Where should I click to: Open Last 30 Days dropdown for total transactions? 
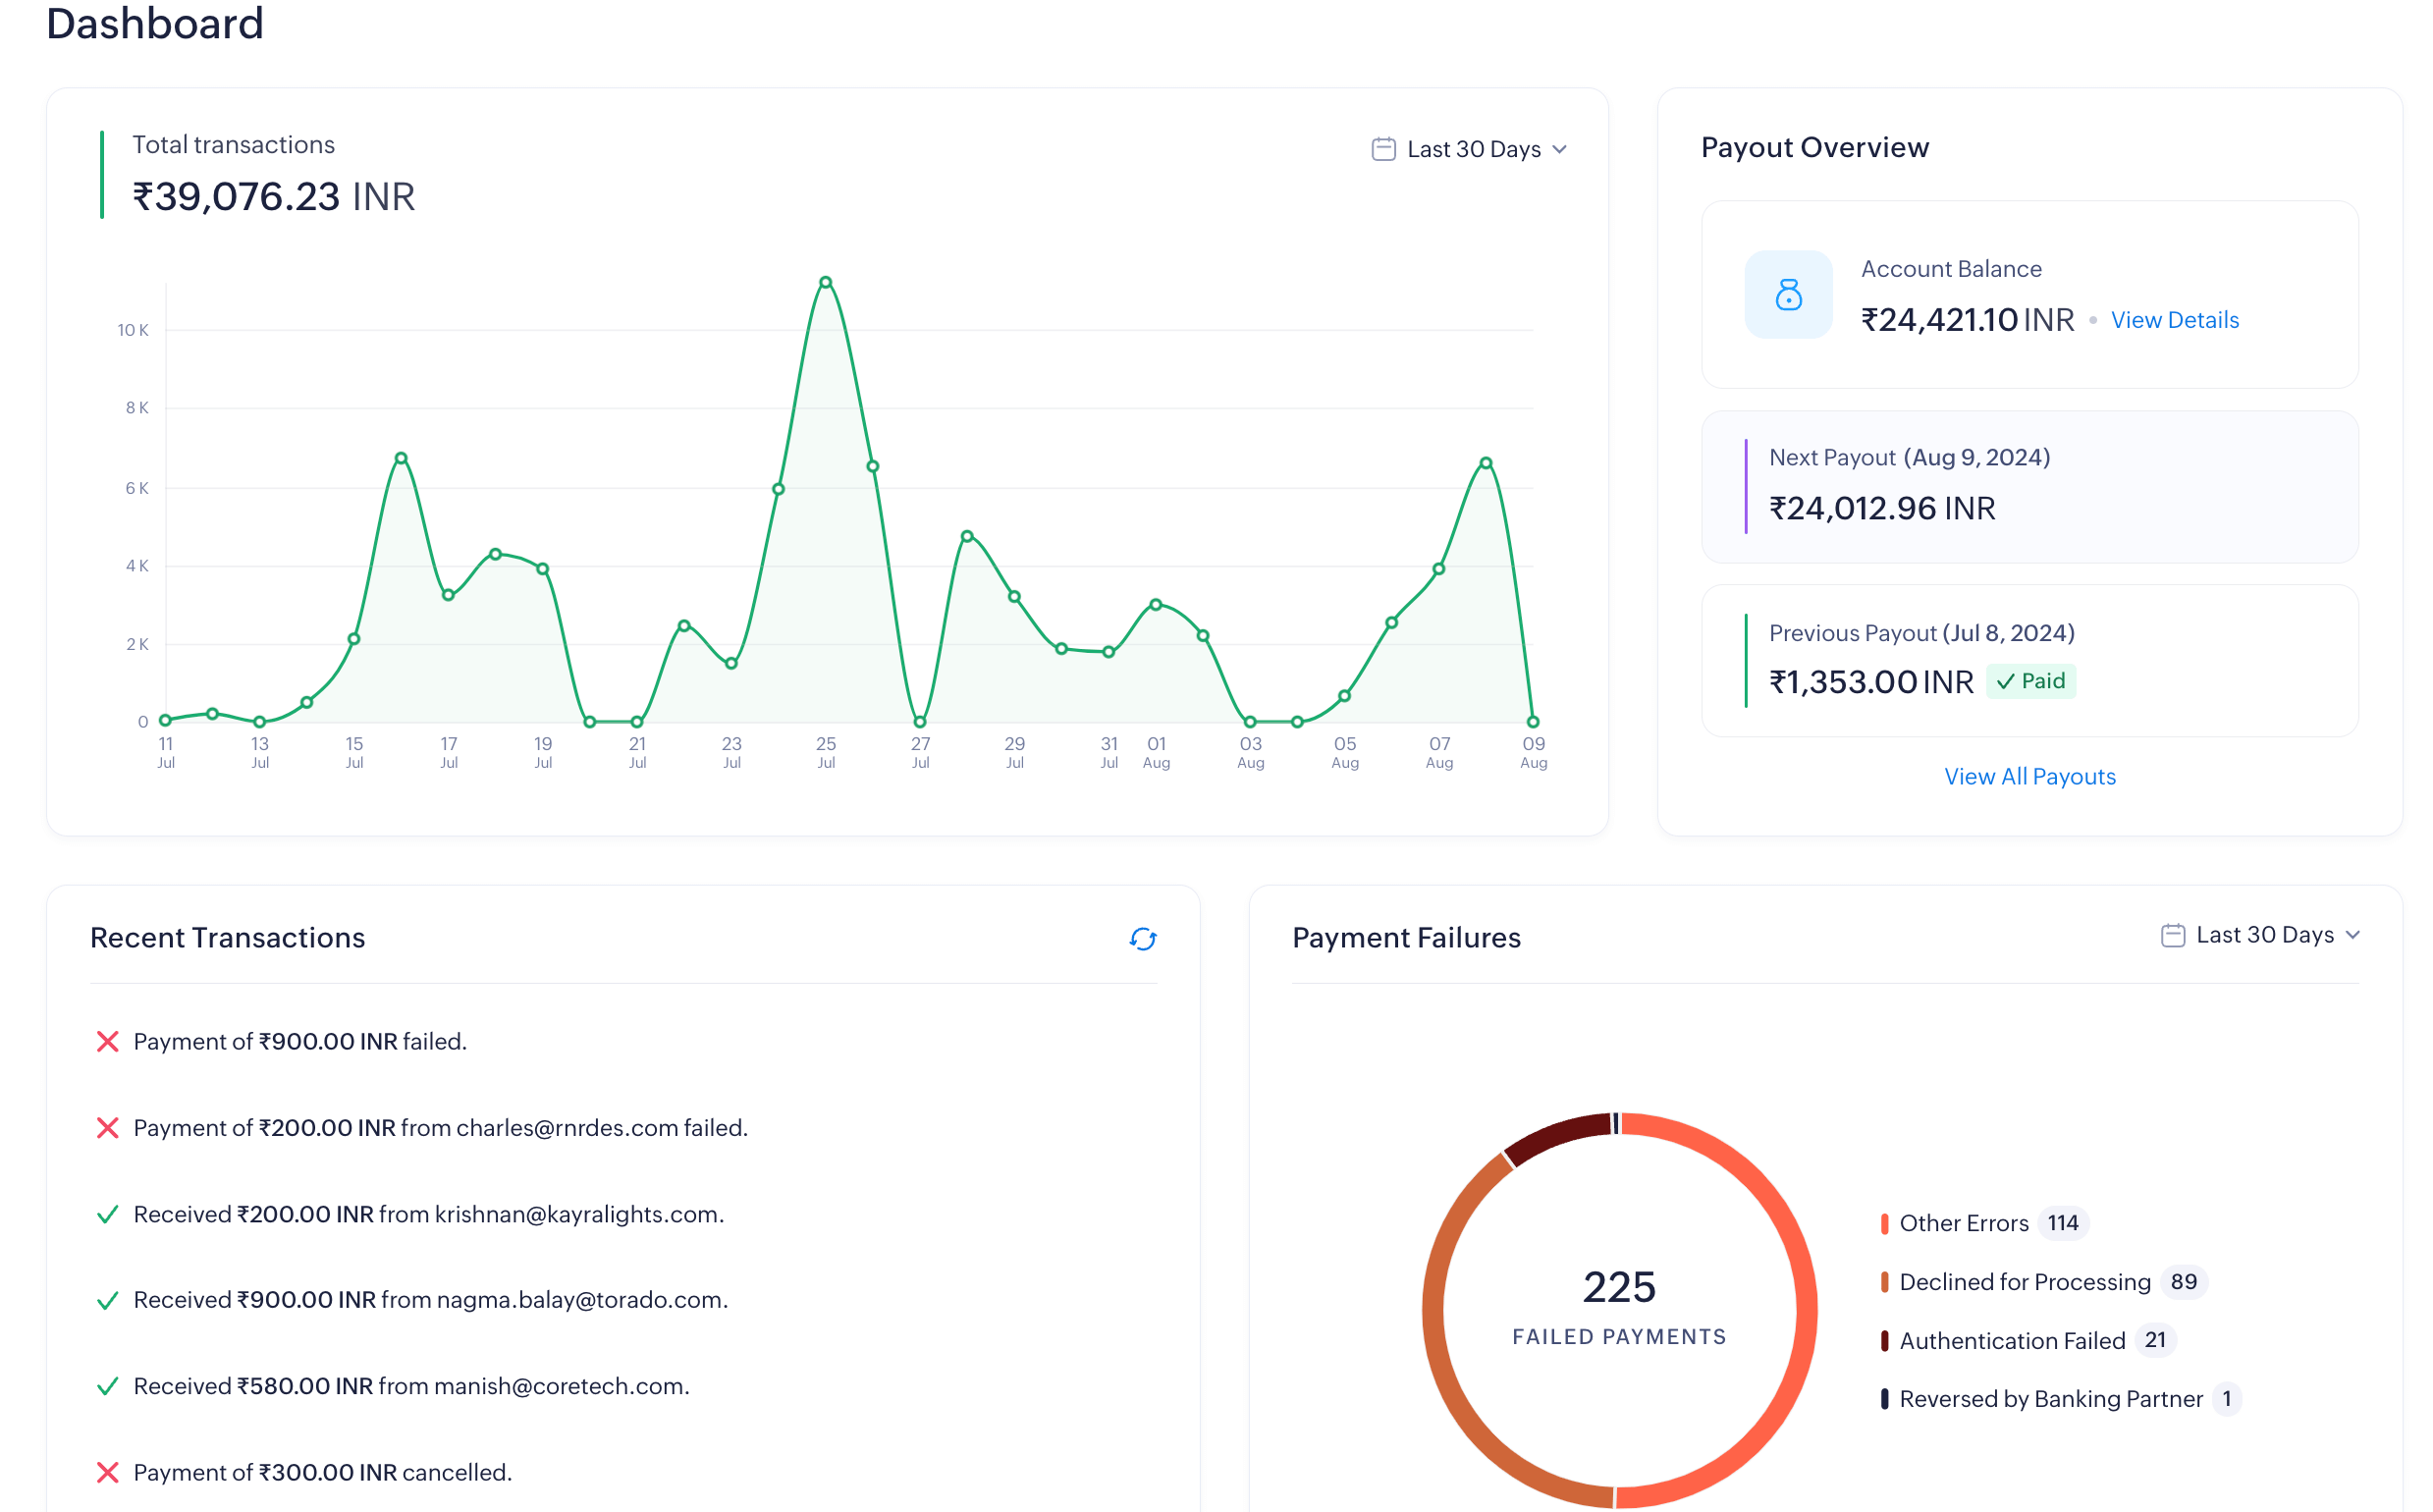pos(1473,149)
